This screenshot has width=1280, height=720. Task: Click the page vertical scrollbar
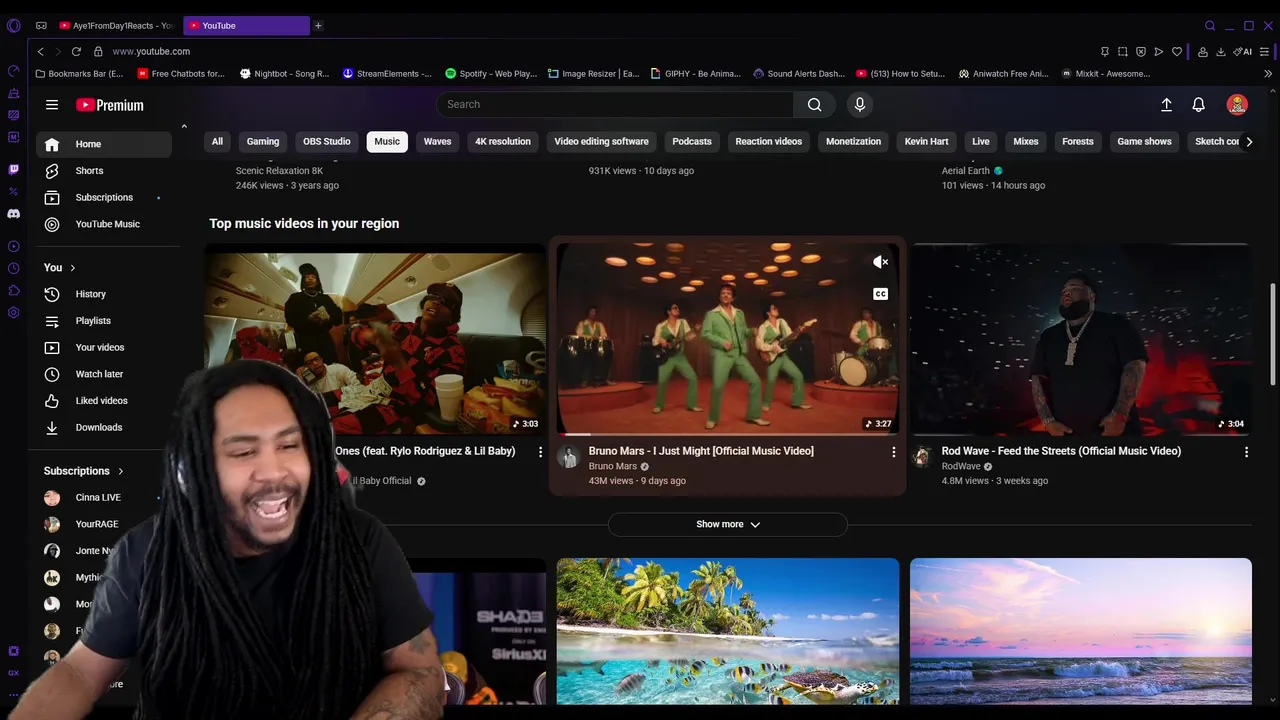point(1272,333)
